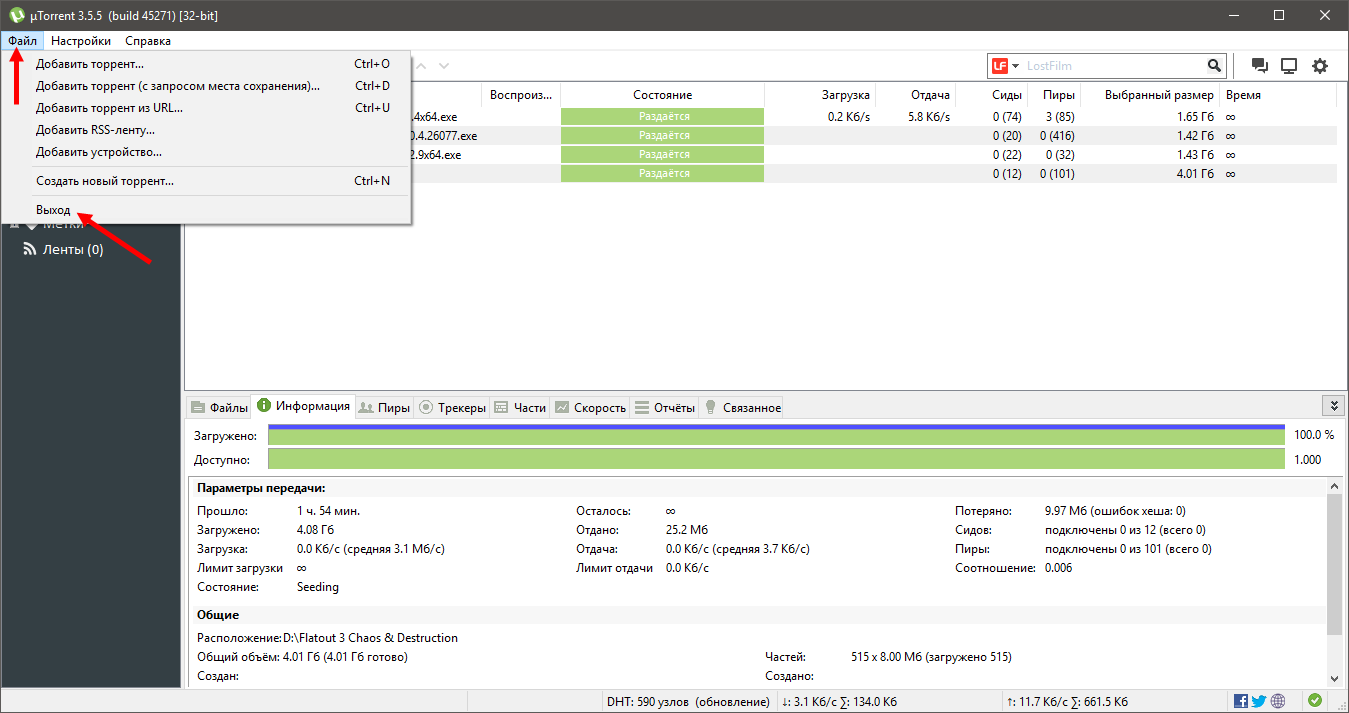Open the Настройки menu

pos(81,41)
